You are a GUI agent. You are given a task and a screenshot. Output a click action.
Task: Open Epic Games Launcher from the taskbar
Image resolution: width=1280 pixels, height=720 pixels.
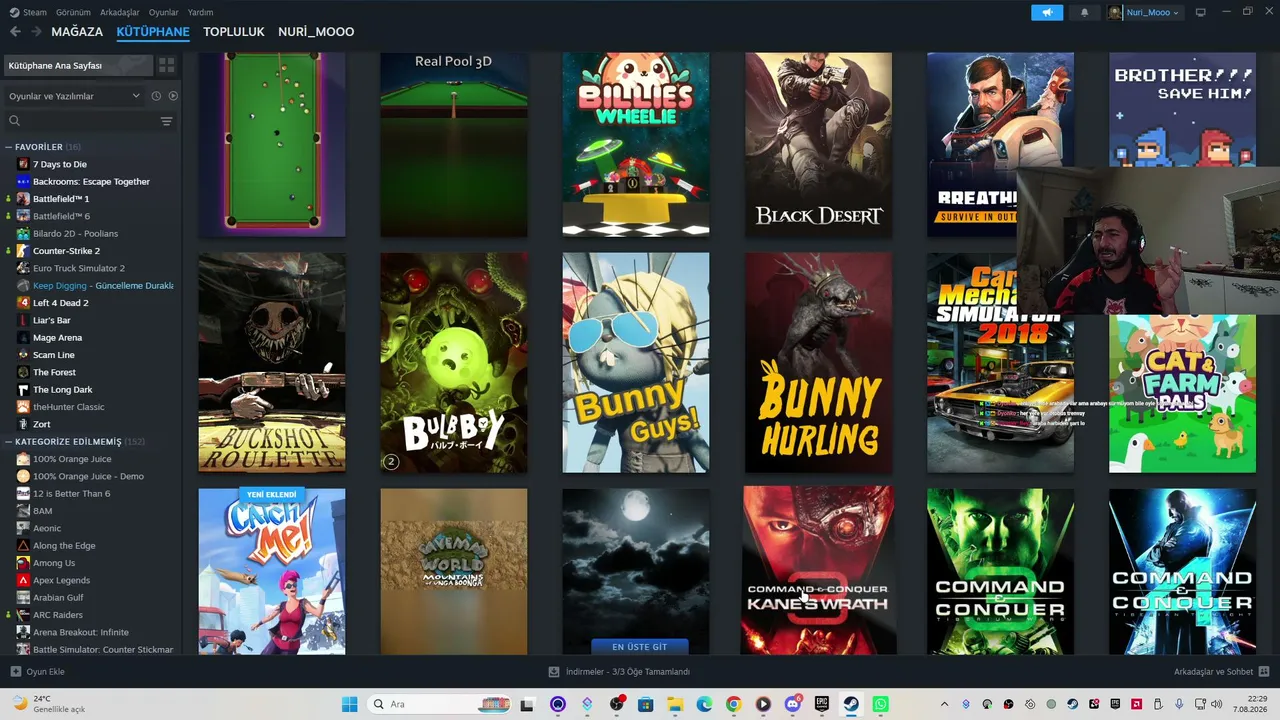(822, 704)
